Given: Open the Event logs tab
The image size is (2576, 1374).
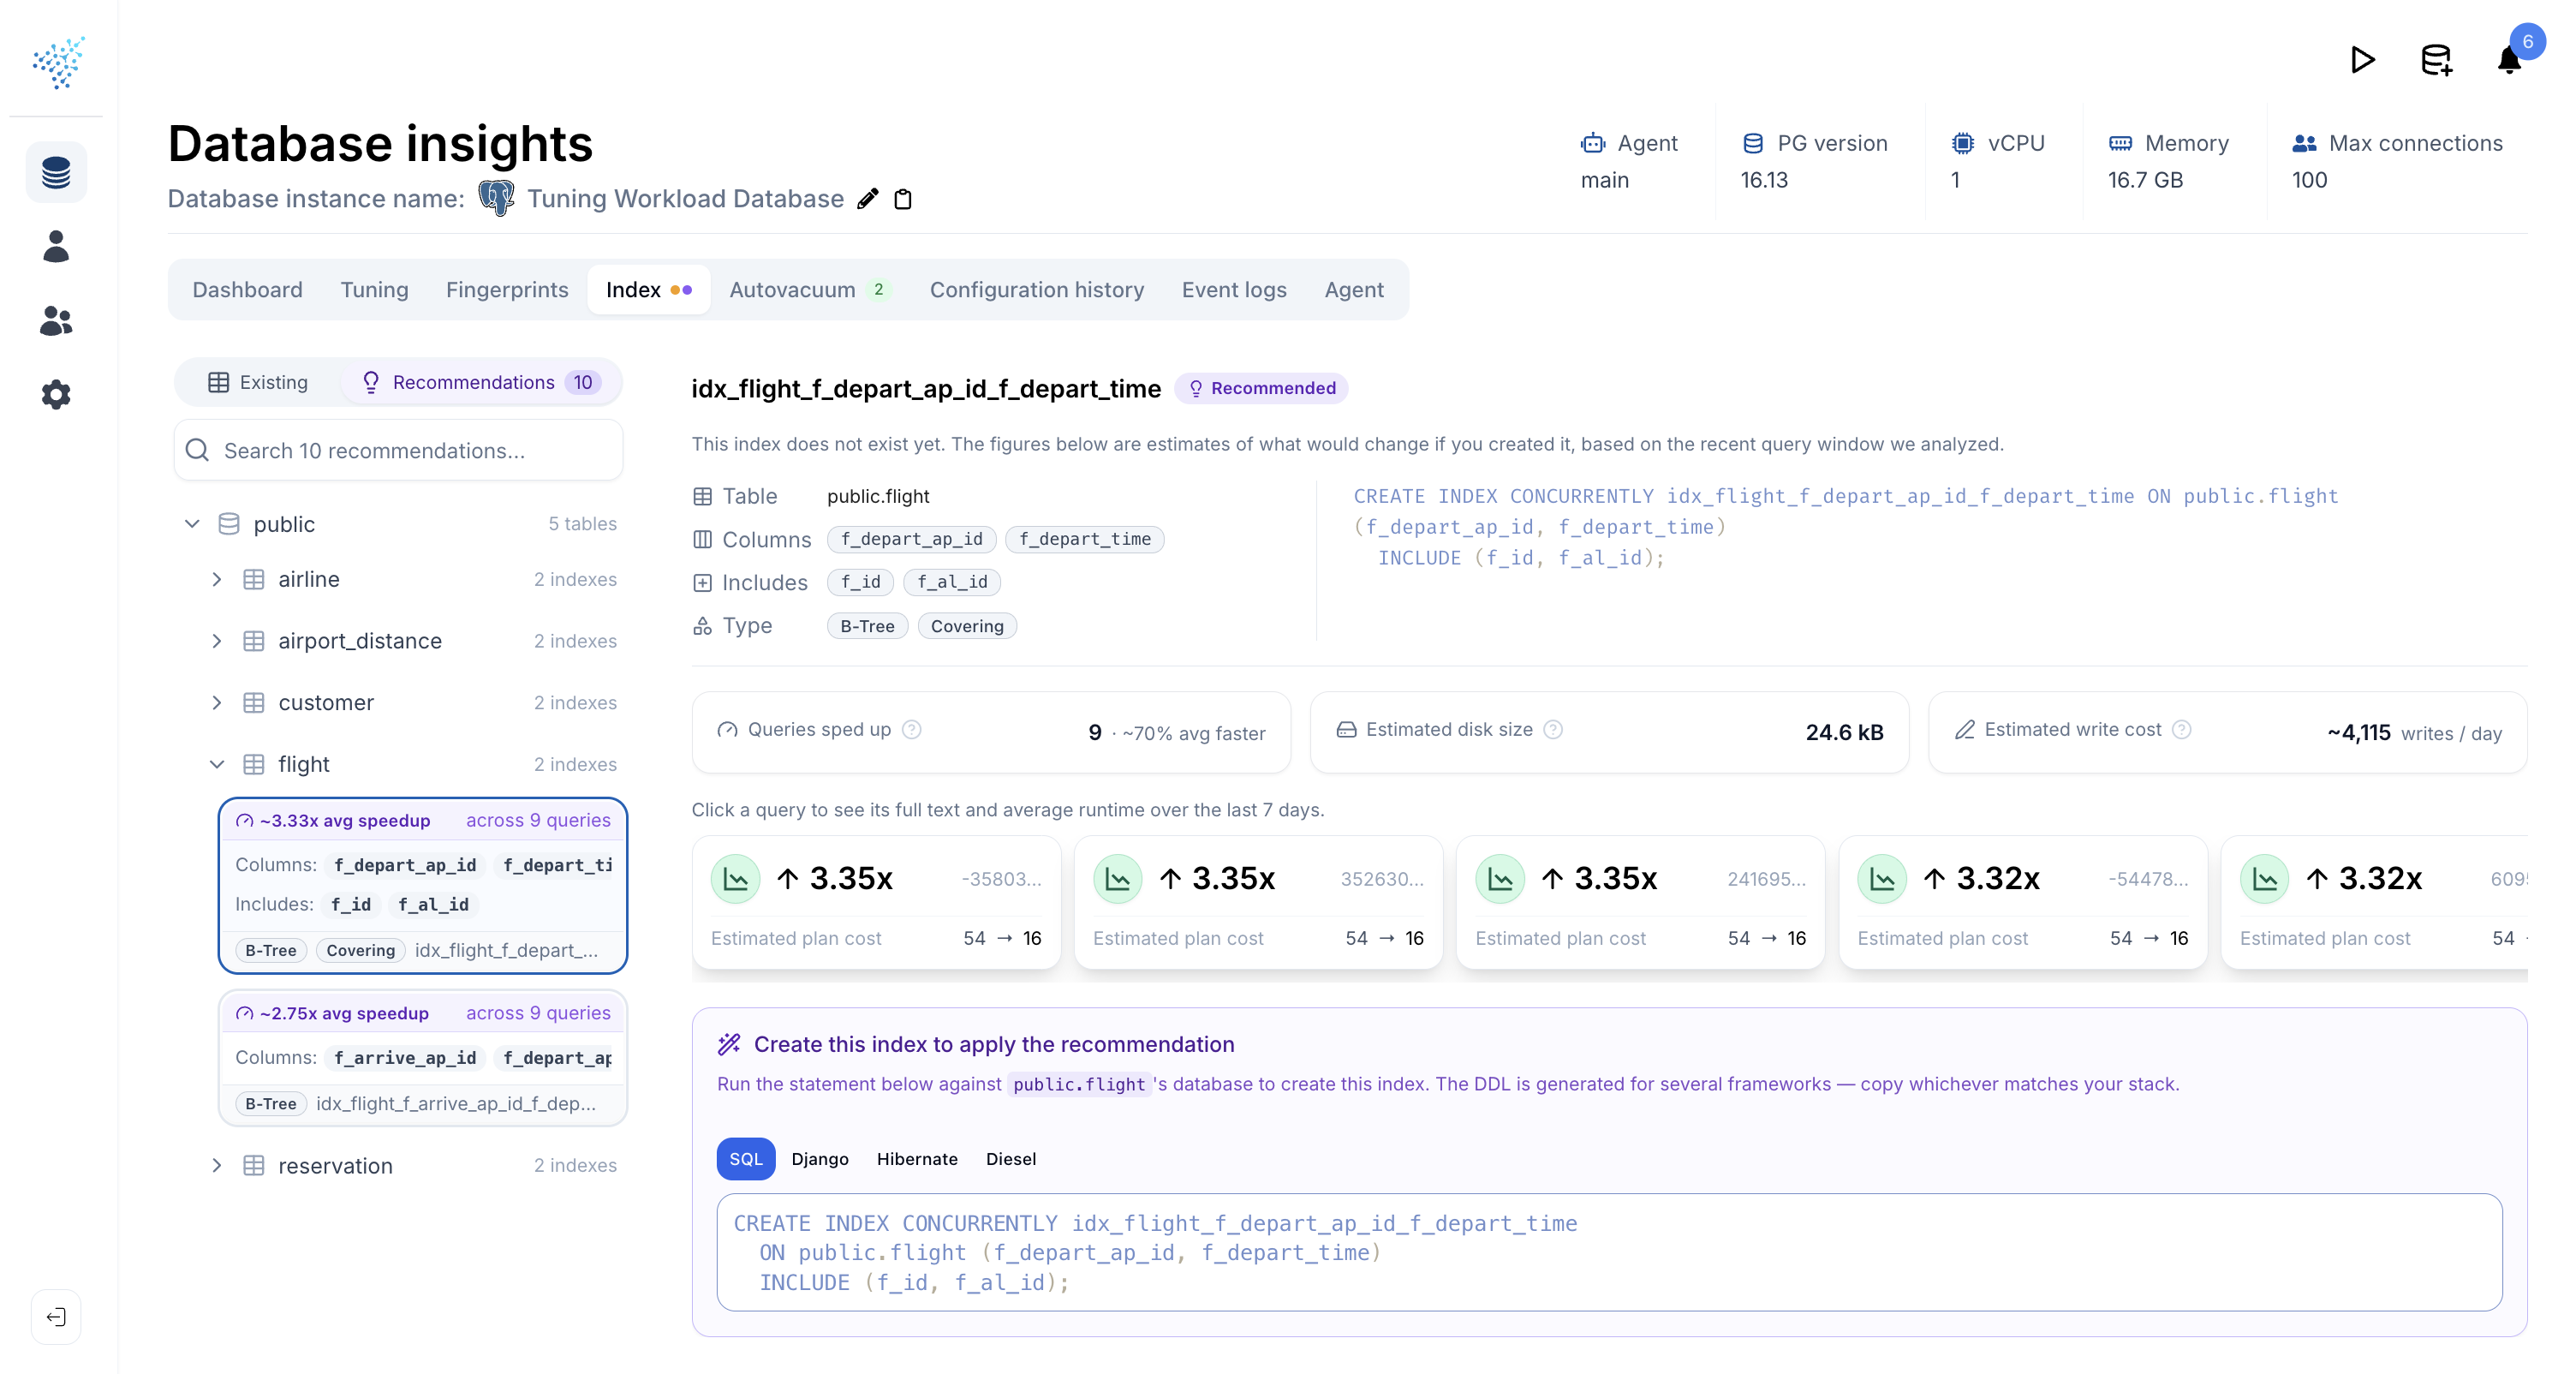Looking at the screenshot, I should pyautogui.click(x=1234, y=290).
